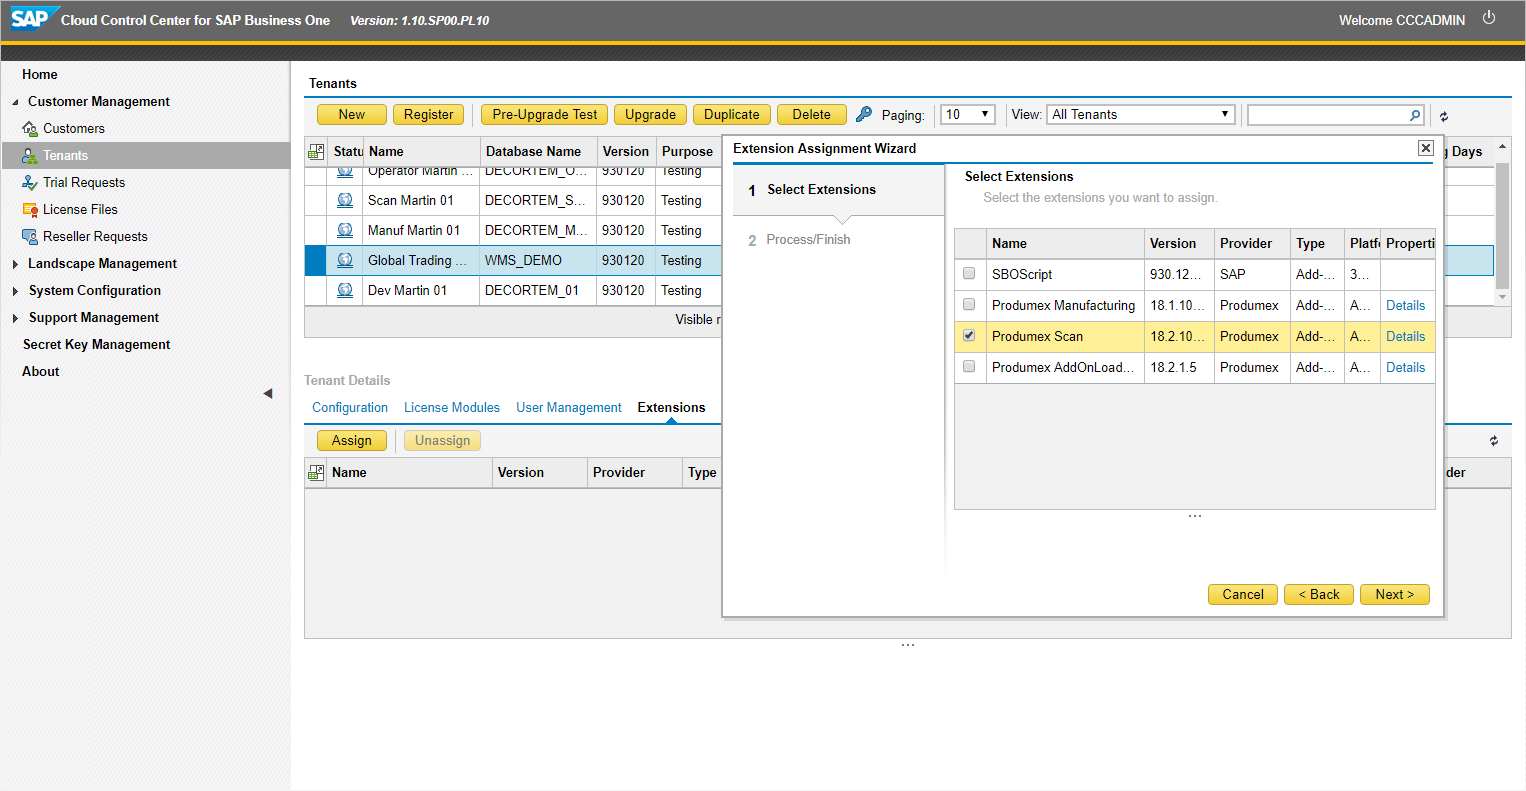
Task: Click the refresh icon next to search box
Action: [1443, 116]
